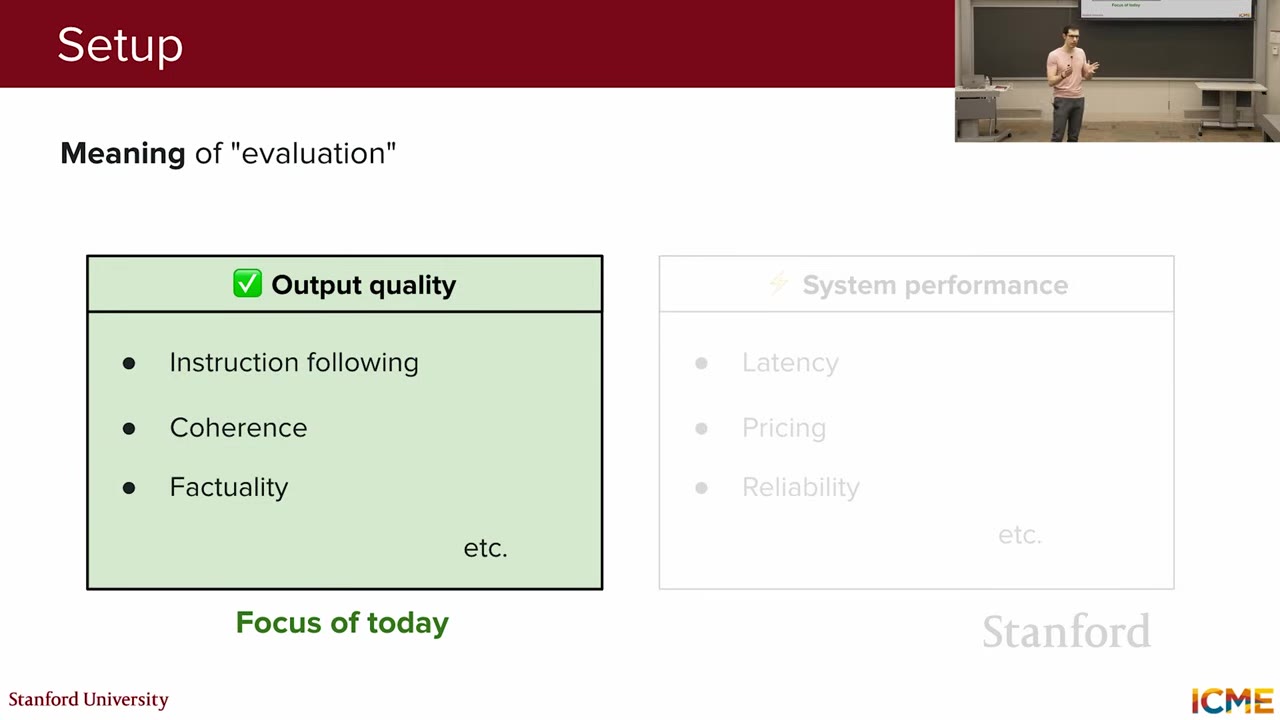
Task: Click the bullet point before Coherence
Action: [x=129, y=428]
